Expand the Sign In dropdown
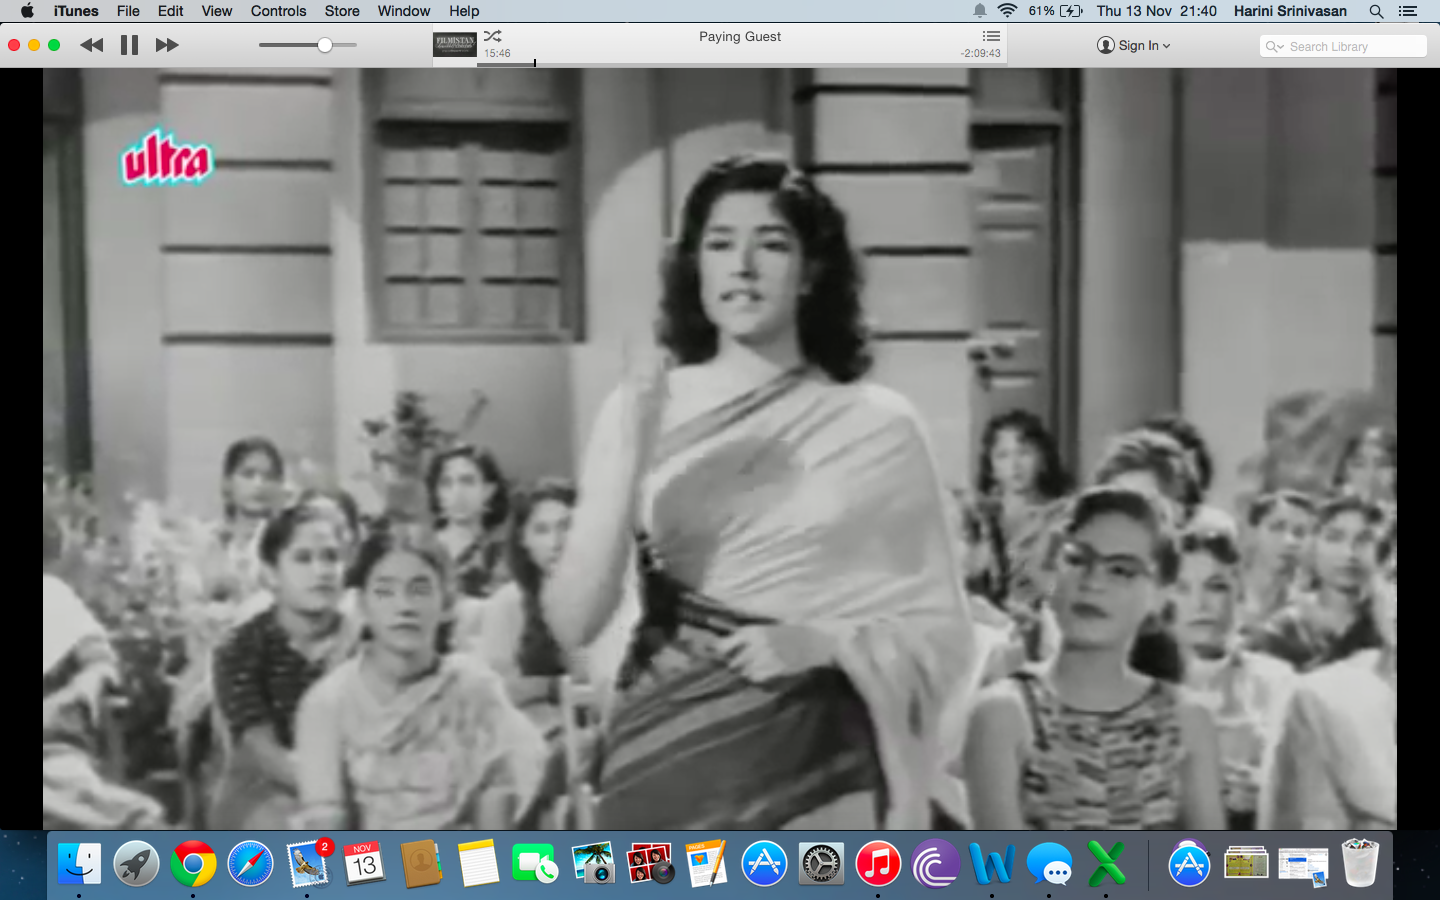1440x900 pixels. [1134, 45]
